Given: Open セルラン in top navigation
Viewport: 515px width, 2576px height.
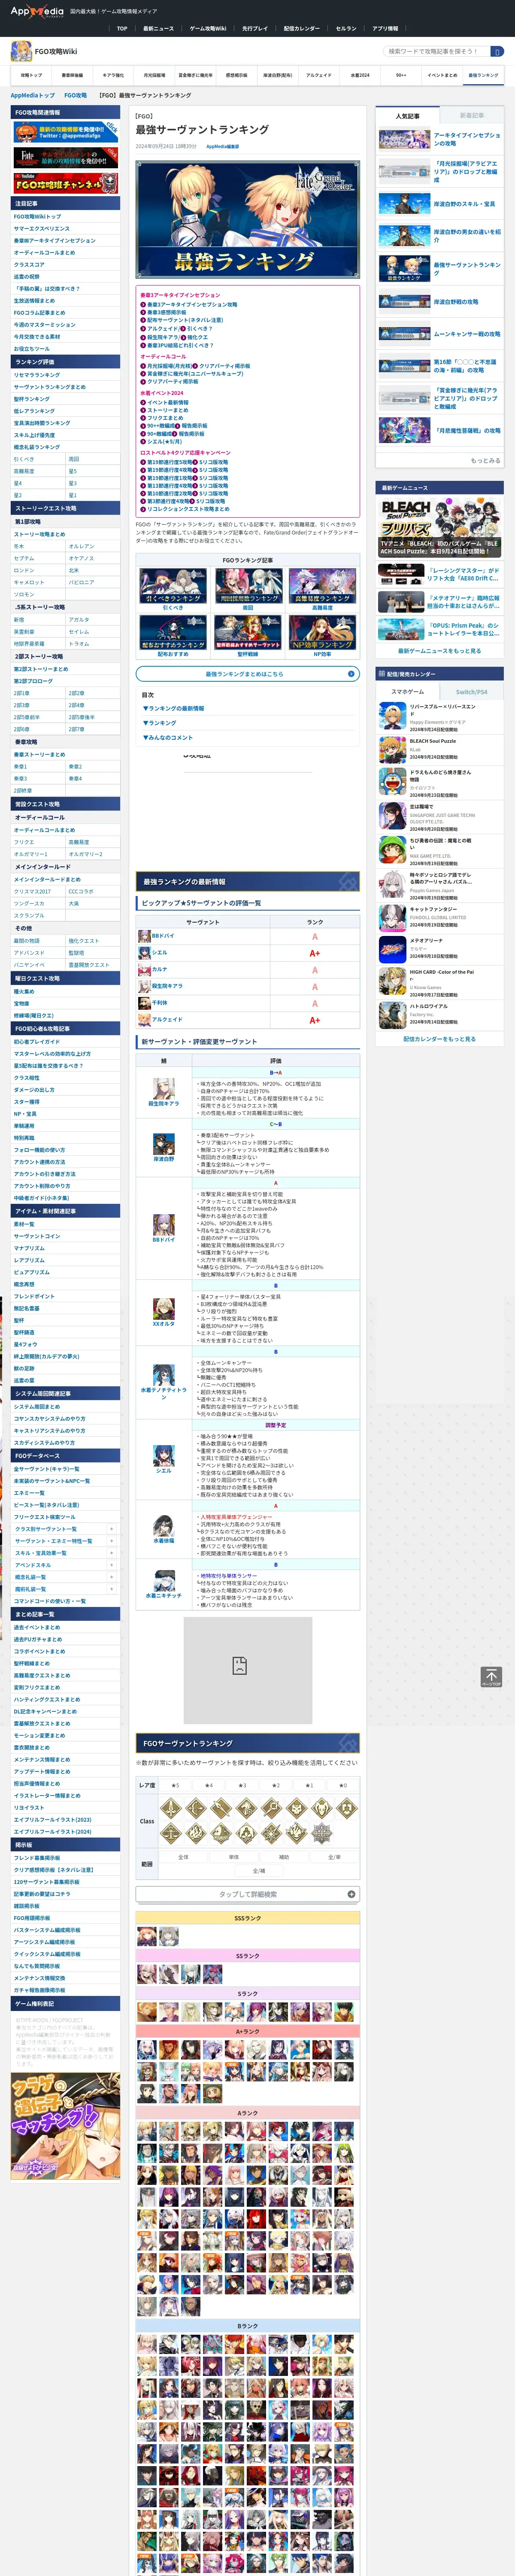Looking at the screenshot, I should coord(346,29).
